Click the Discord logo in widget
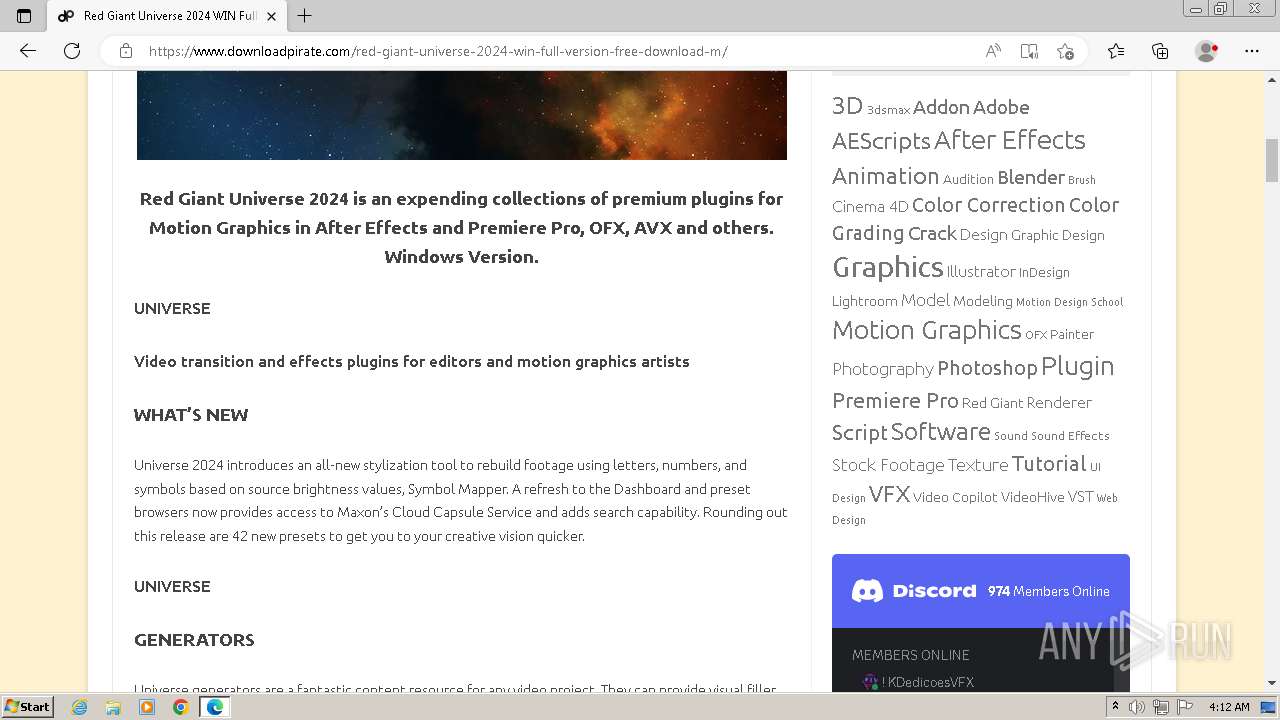The width and height of the screenshot is (1280, 720). pos(914,591)
